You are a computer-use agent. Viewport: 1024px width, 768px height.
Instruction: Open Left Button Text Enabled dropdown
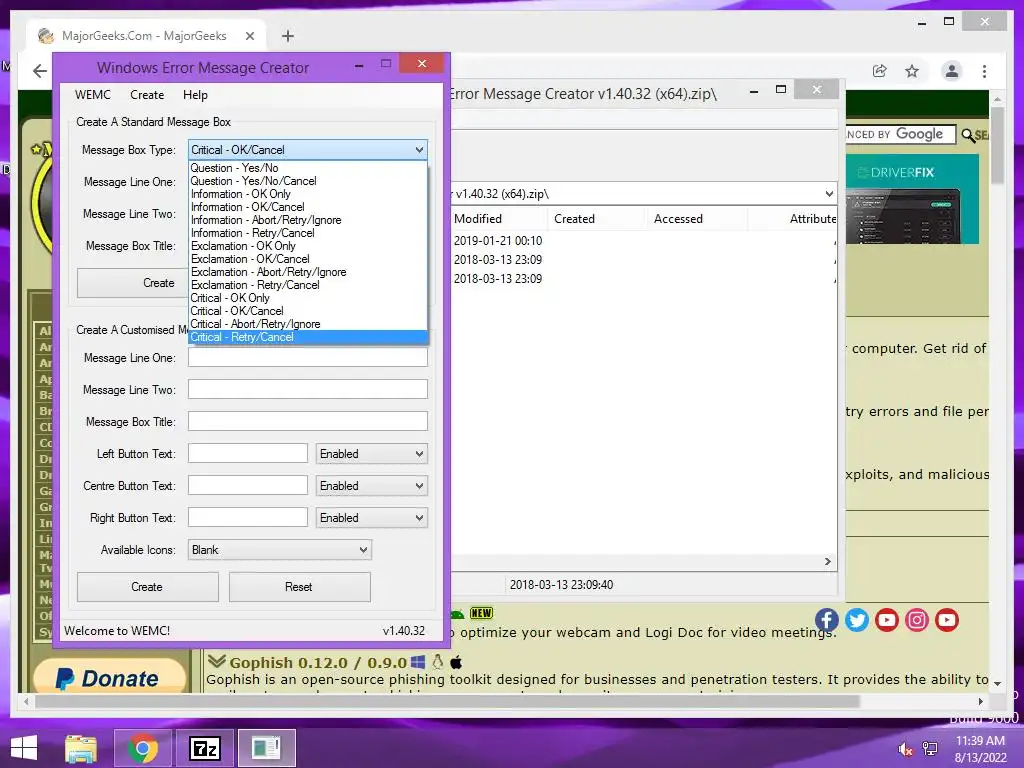click(372, 454)
